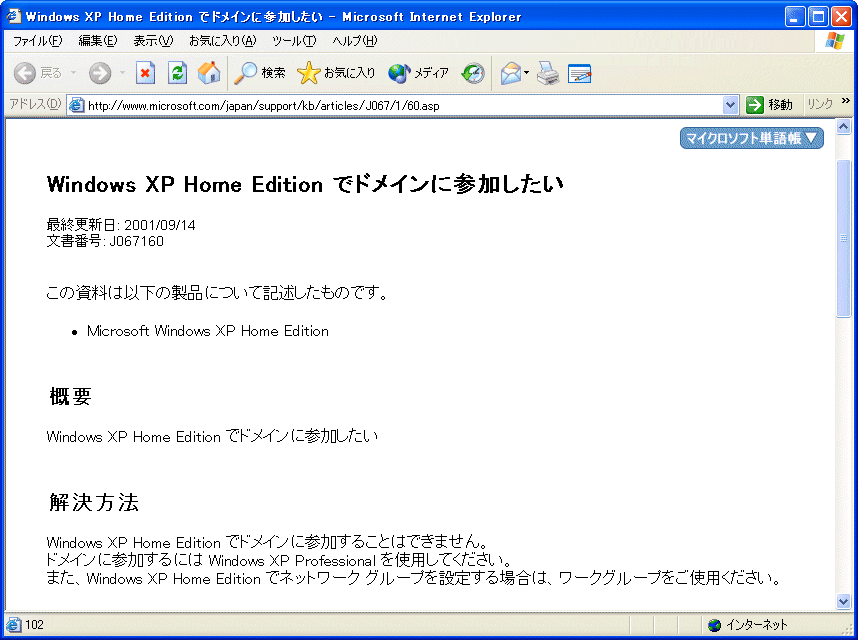Image resolution: width=858 pixels, height=640 pixels.
Task: Open the 表示(V) menu
Action: click(153, 41)
